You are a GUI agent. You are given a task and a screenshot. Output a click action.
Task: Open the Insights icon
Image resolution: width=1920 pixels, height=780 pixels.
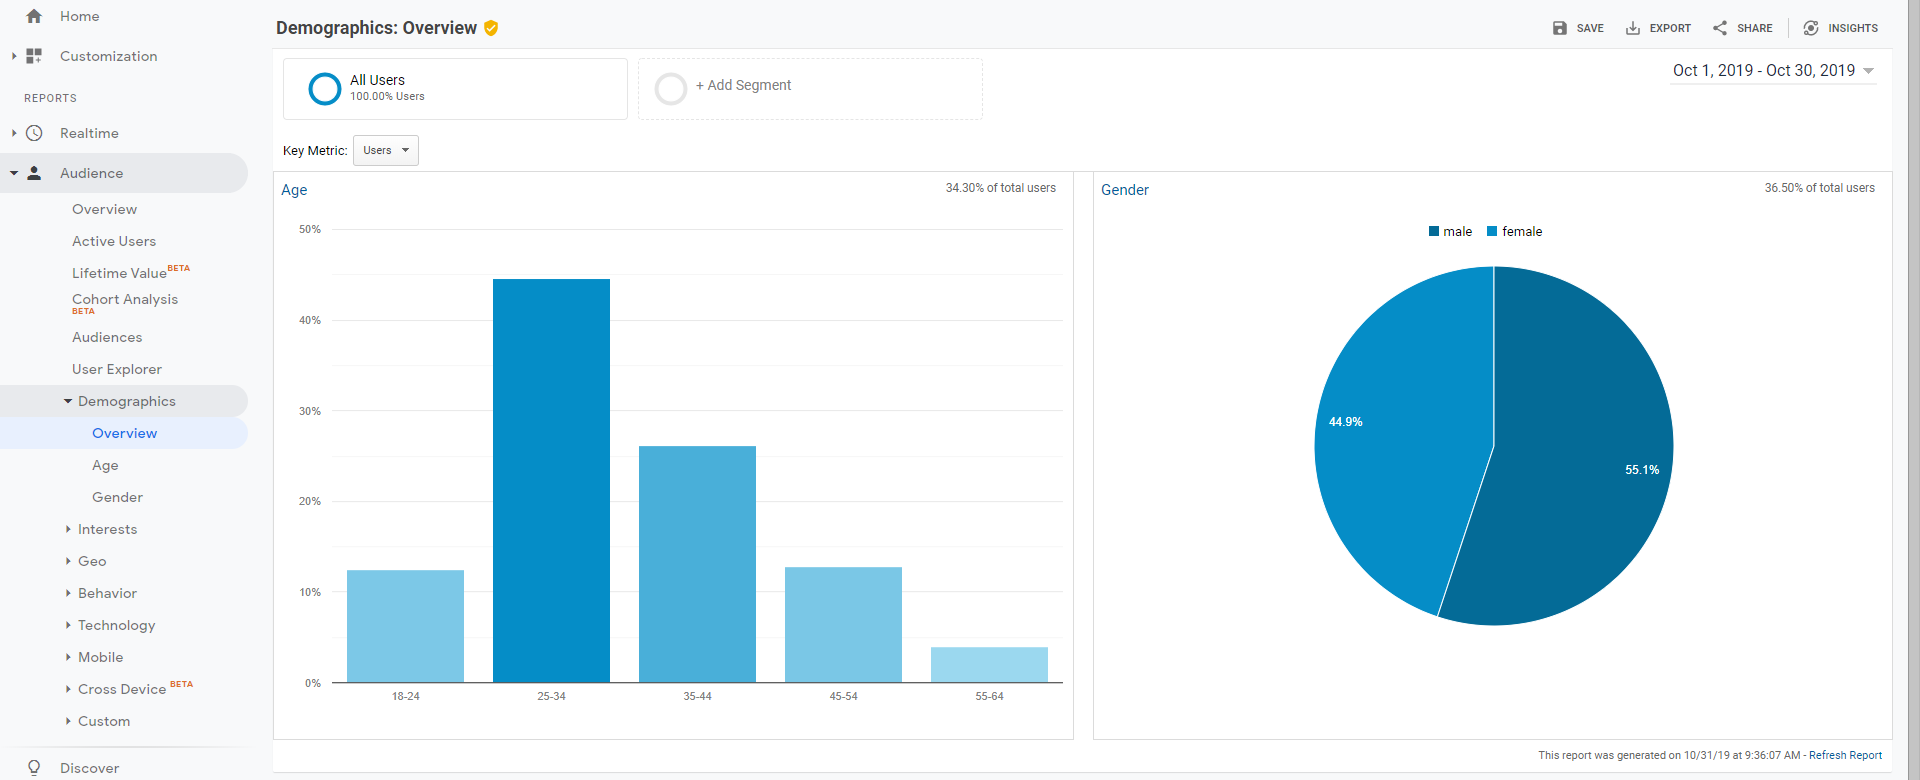[x=1811, y=28]
